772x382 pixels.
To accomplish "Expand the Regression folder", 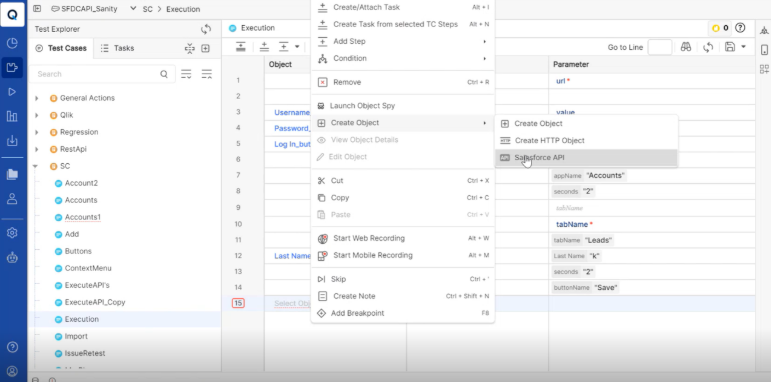I will pyautogui.click(x=36, y=132).
